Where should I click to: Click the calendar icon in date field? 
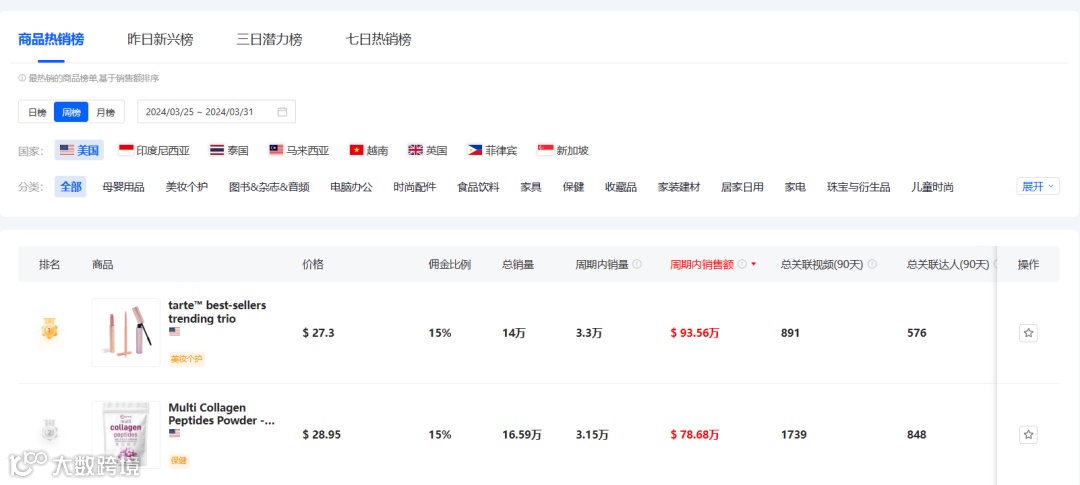point(282,112)
